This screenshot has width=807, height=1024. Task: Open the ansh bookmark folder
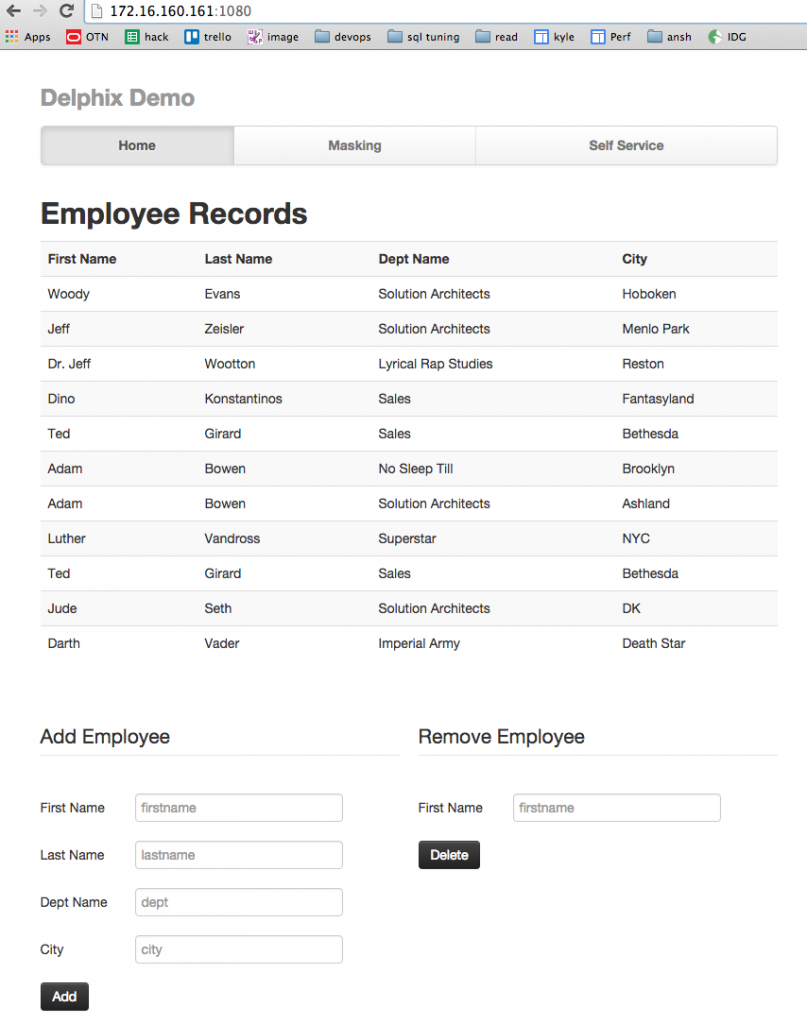[x=669, y=37]
